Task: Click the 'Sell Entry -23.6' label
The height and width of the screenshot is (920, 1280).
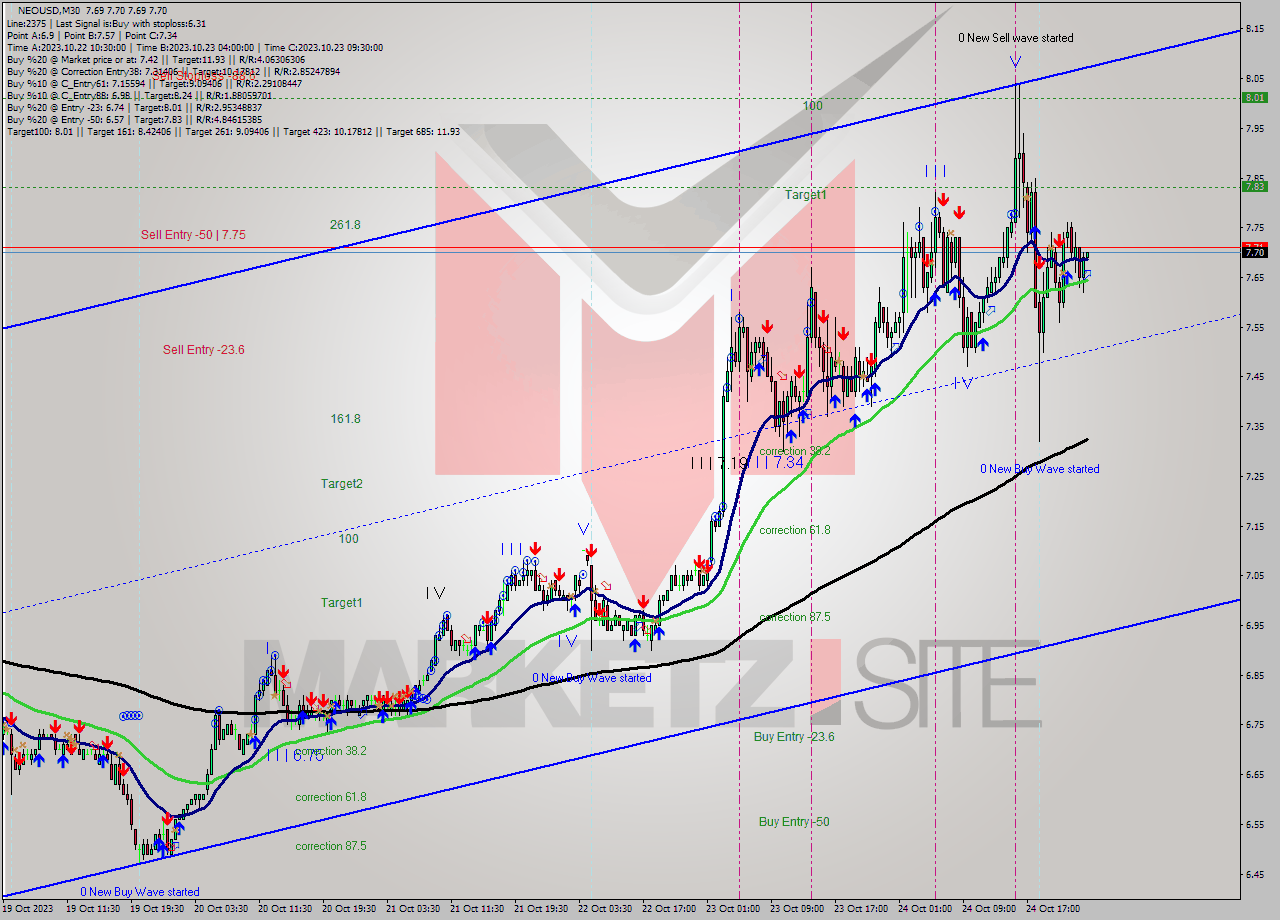Action: tap(204, 349)
